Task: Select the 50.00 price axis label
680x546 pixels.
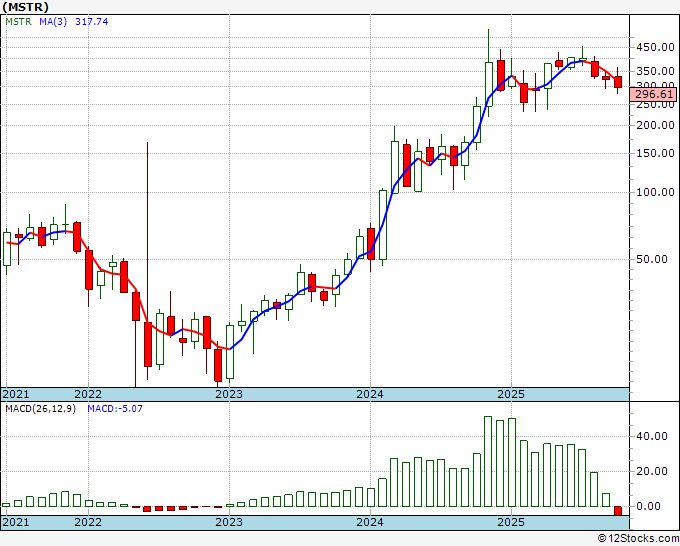Action: pos(651,259)
